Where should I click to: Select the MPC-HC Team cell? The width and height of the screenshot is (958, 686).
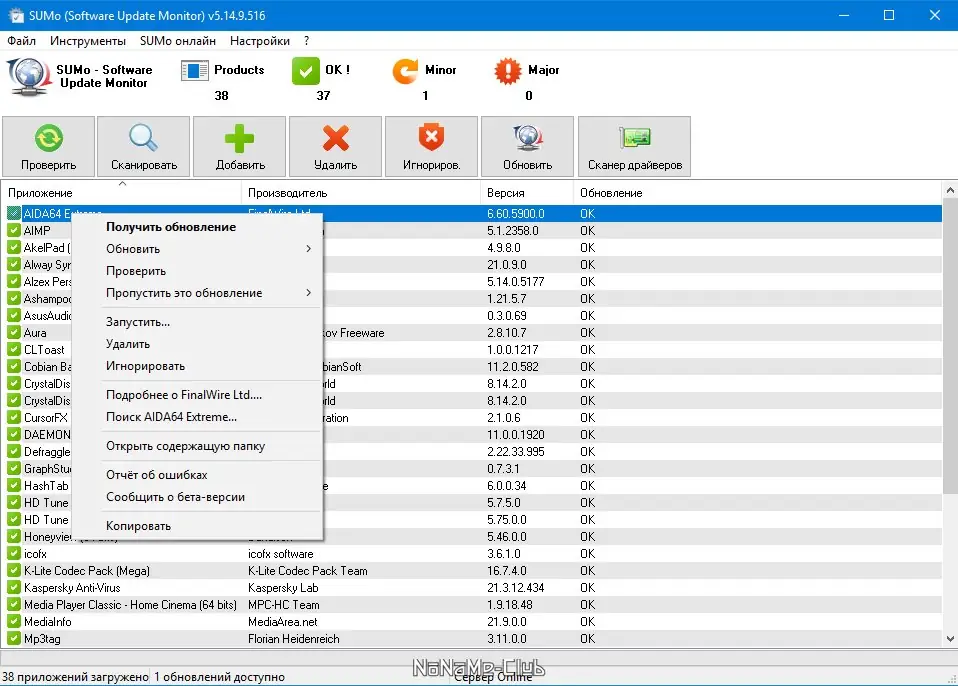pos(283,605)
